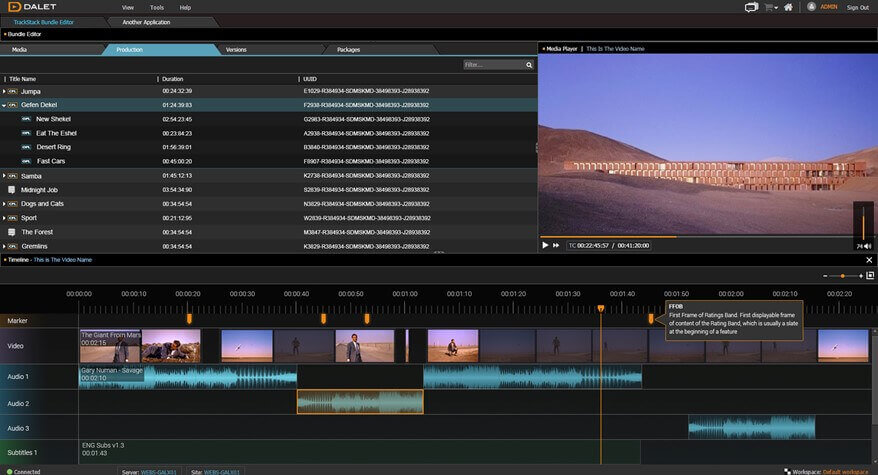This screenshot has width=878, height=475.
Task: Collapse the Gefen Dekel tree row
Action: 4,105
